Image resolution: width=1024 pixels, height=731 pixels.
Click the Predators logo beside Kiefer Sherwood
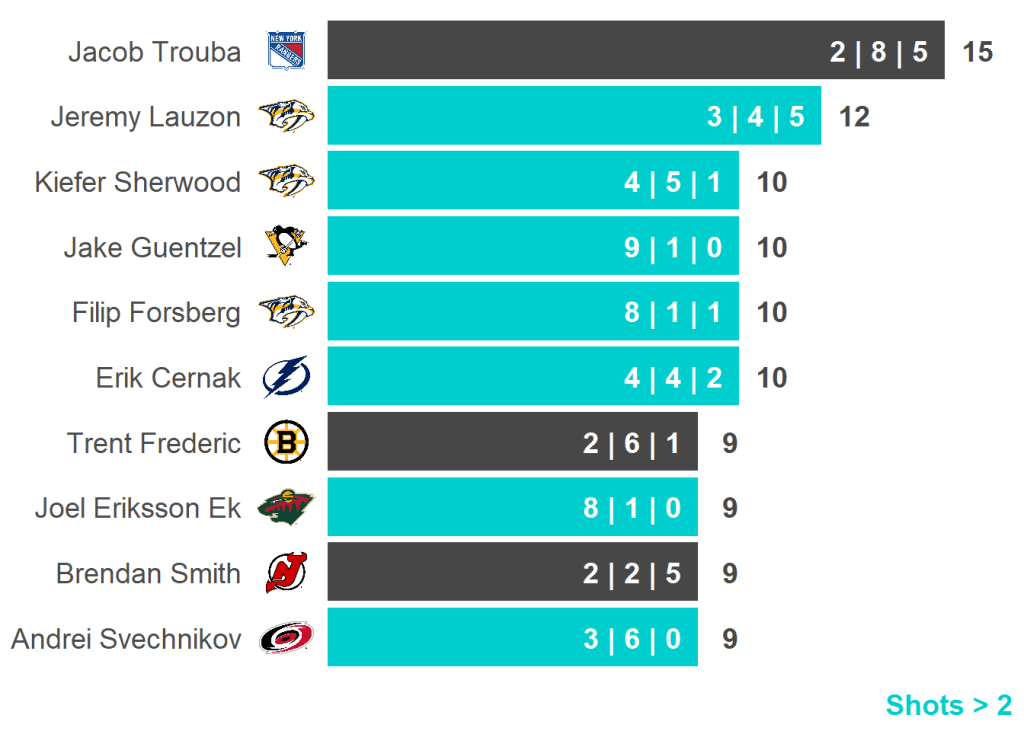coord(286,182)
